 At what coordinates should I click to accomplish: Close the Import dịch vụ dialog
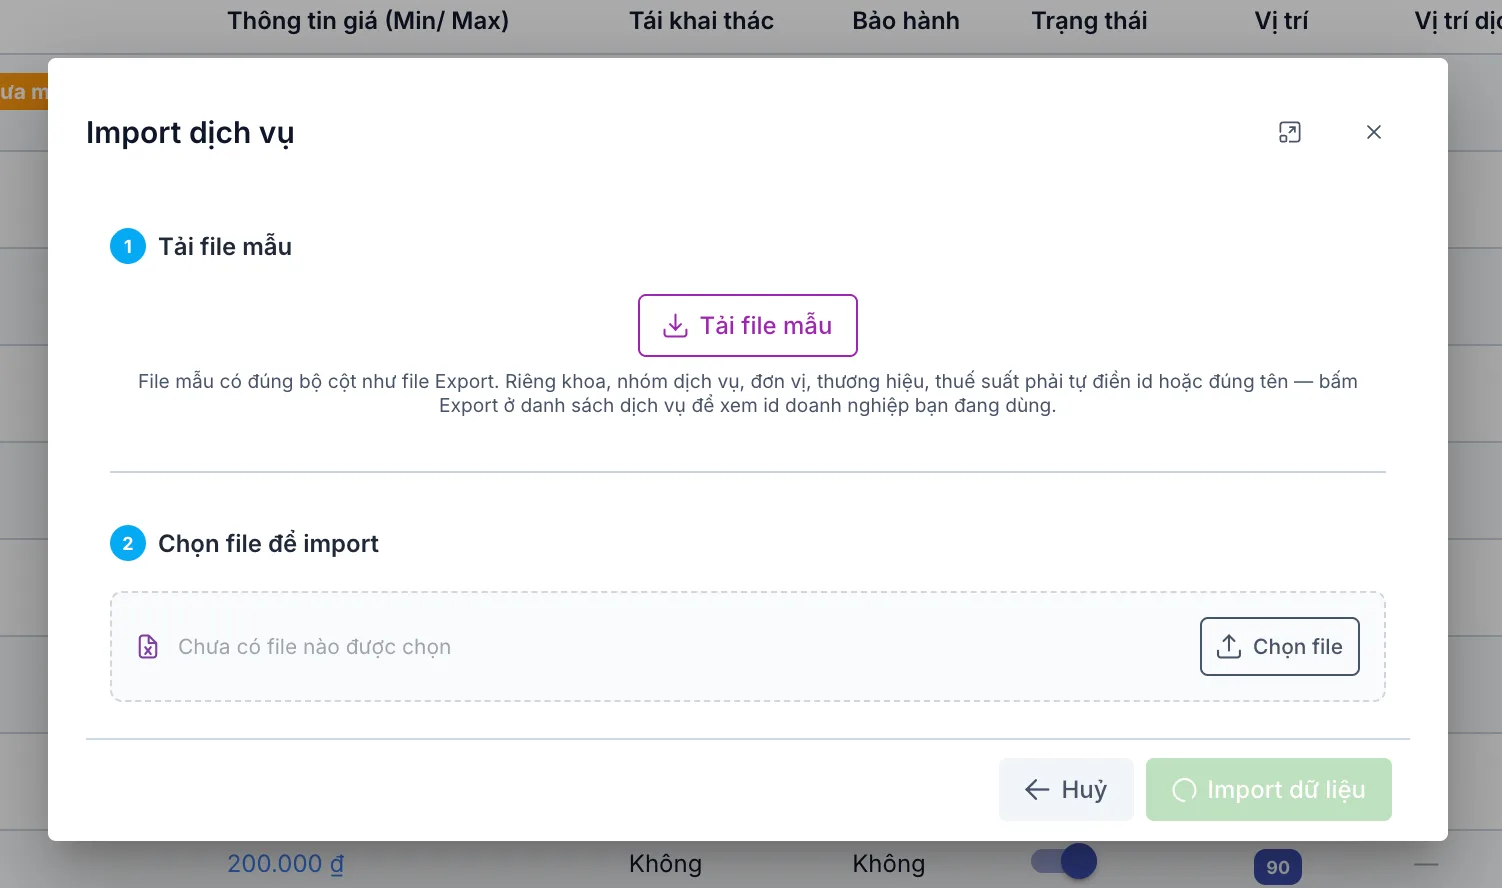1374,132
